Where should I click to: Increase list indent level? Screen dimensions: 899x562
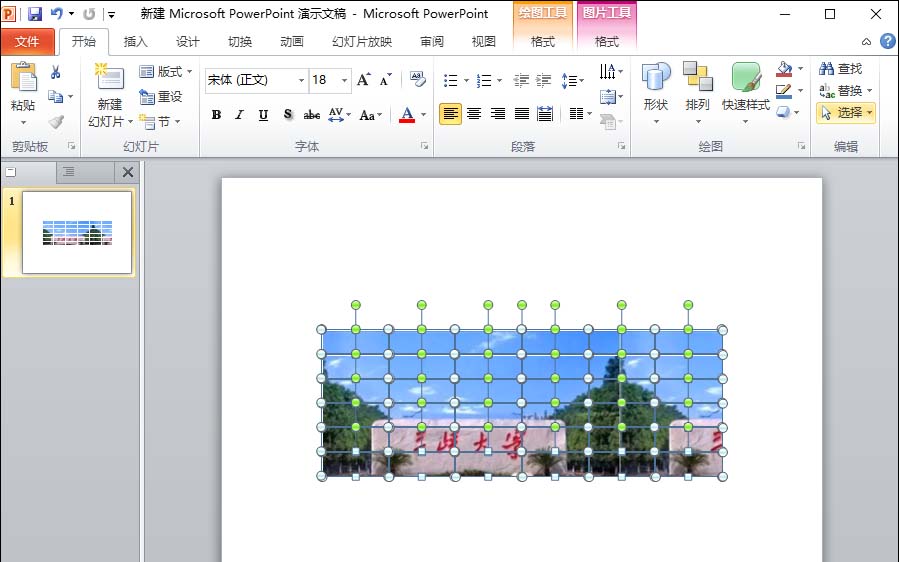click(544, 80)
